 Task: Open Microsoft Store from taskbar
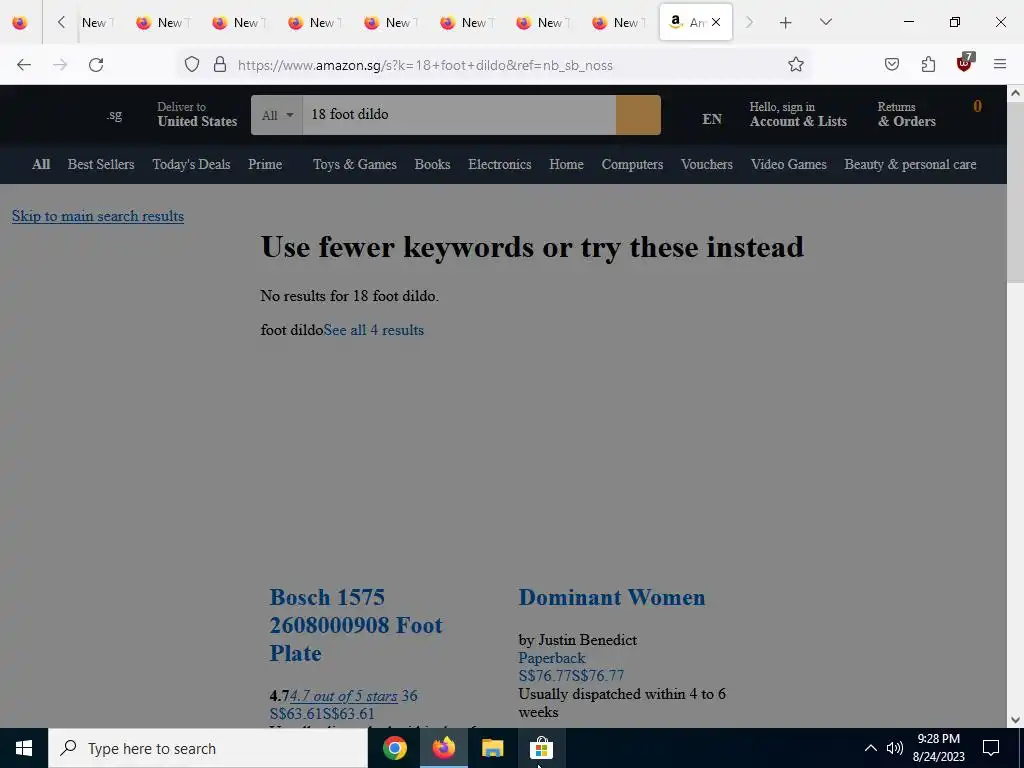pyautogui.click(x=541, y=748)
